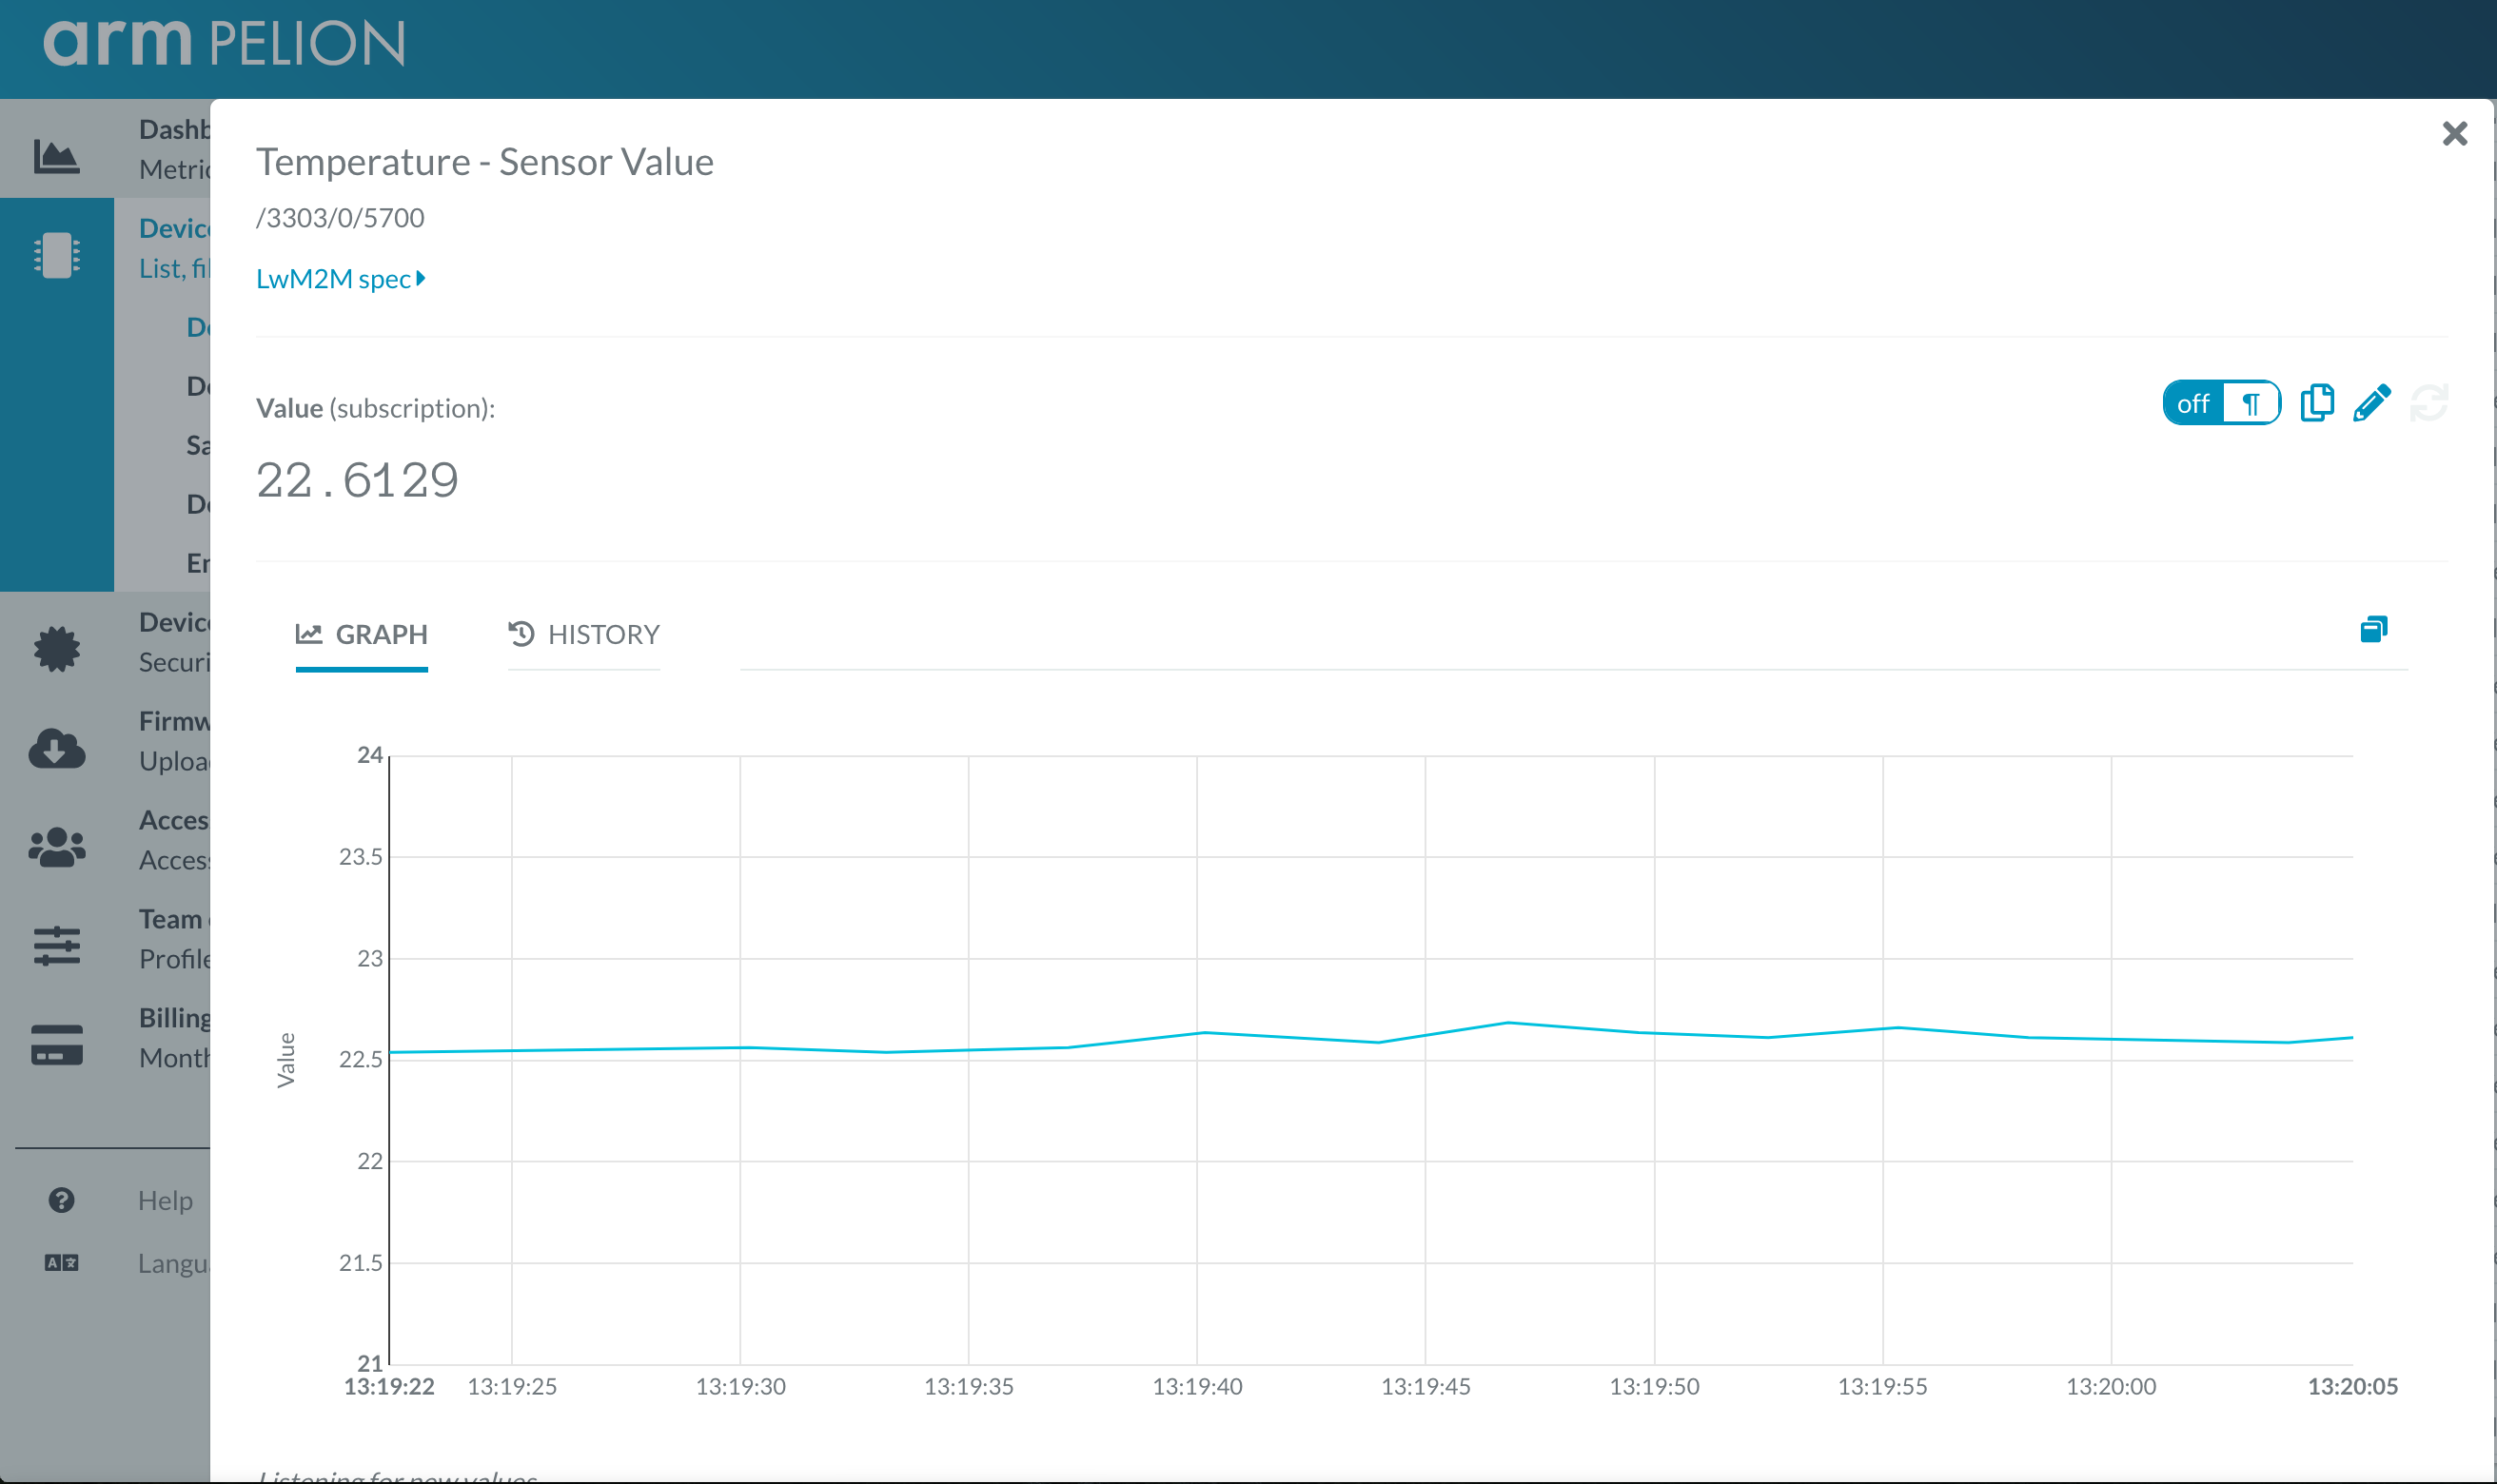Open Access management people icon

57,846
